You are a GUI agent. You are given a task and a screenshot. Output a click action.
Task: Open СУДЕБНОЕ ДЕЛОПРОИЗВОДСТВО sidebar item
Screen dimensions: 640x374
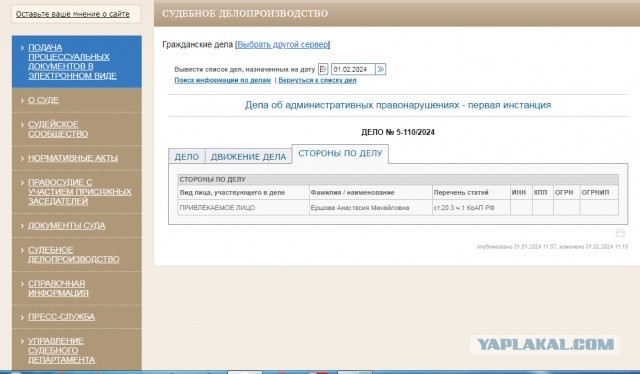pos(73,254)
